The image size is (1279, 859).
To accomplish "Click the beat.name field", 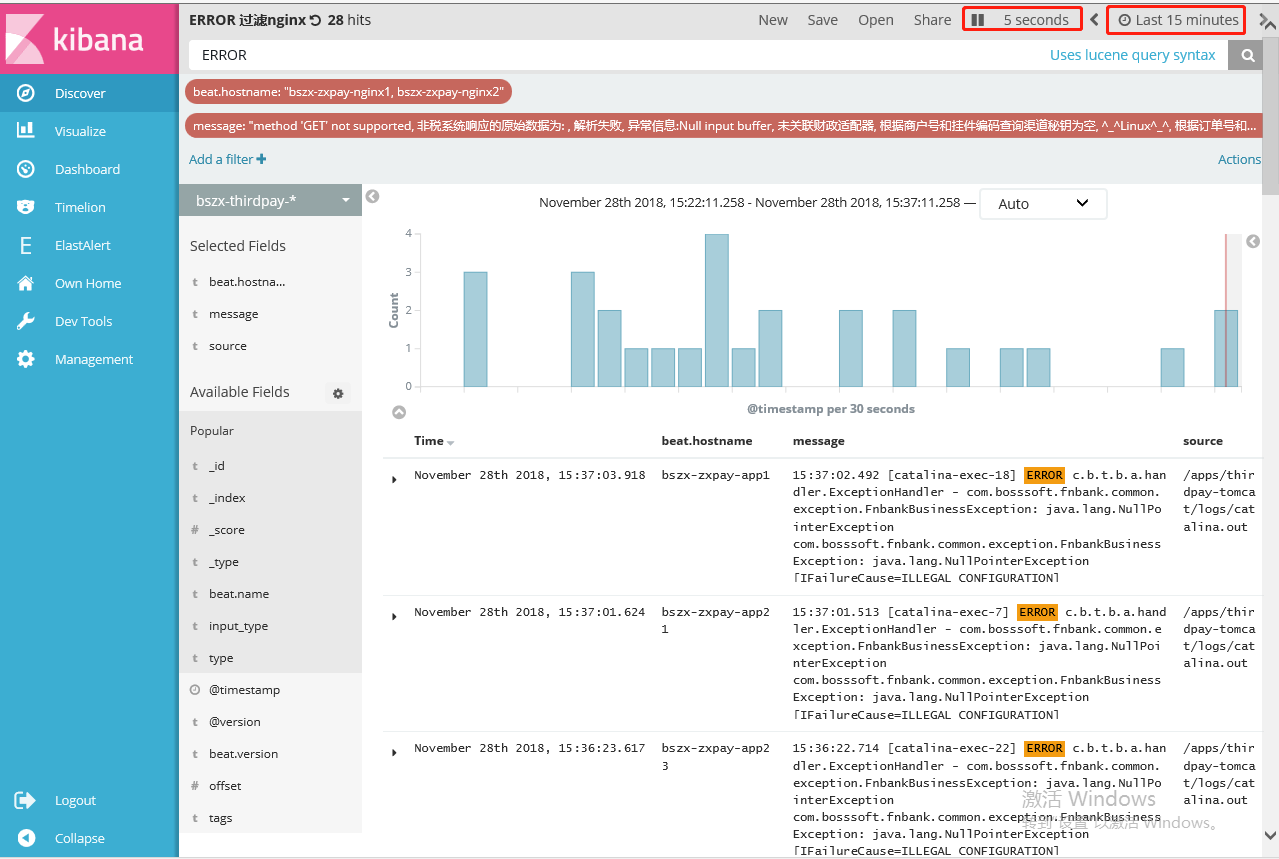I will [x=239, y=594].
